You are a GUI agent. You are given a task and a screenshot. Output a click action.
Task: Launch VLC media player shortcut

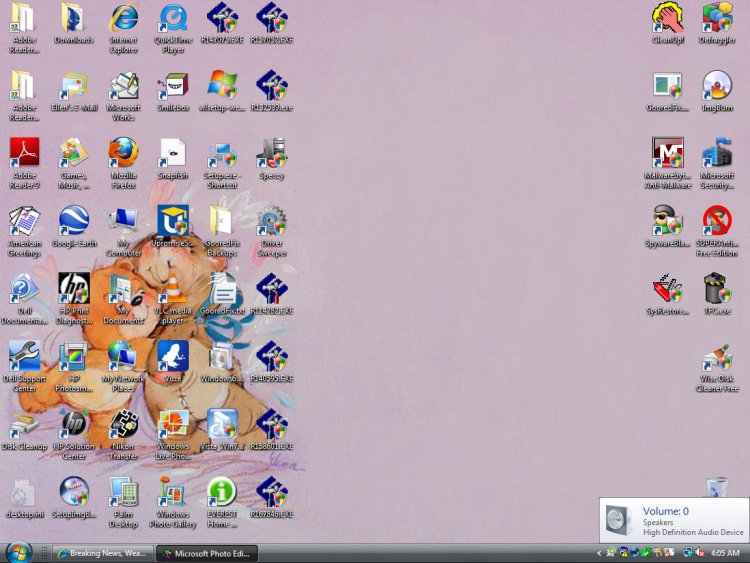pyautogui.click(x=173, y=299)
